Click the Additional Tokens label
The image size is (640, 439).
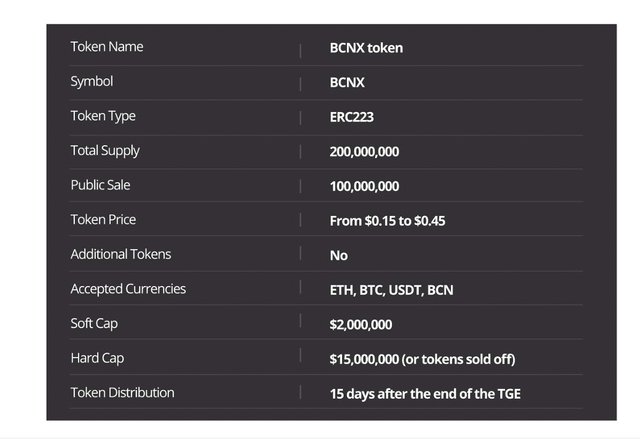pos(121,255)
